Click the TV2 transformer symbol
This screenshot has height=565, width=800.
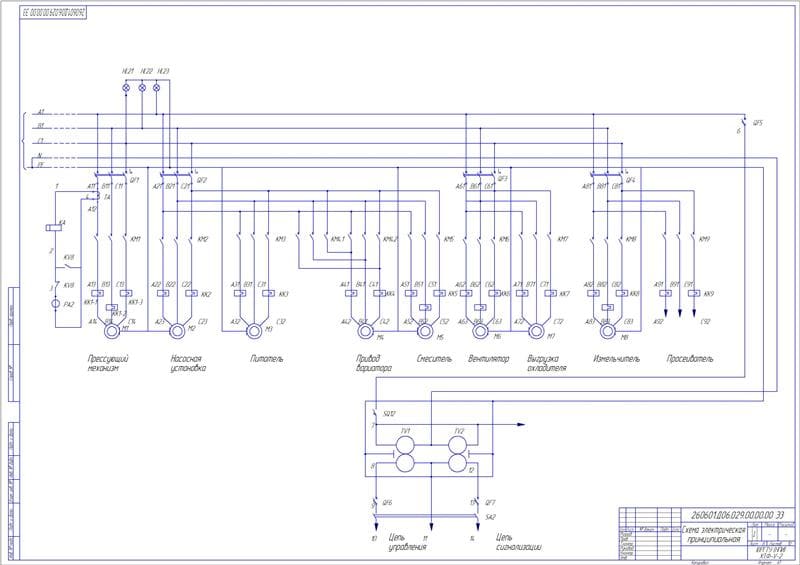[458, 454]
